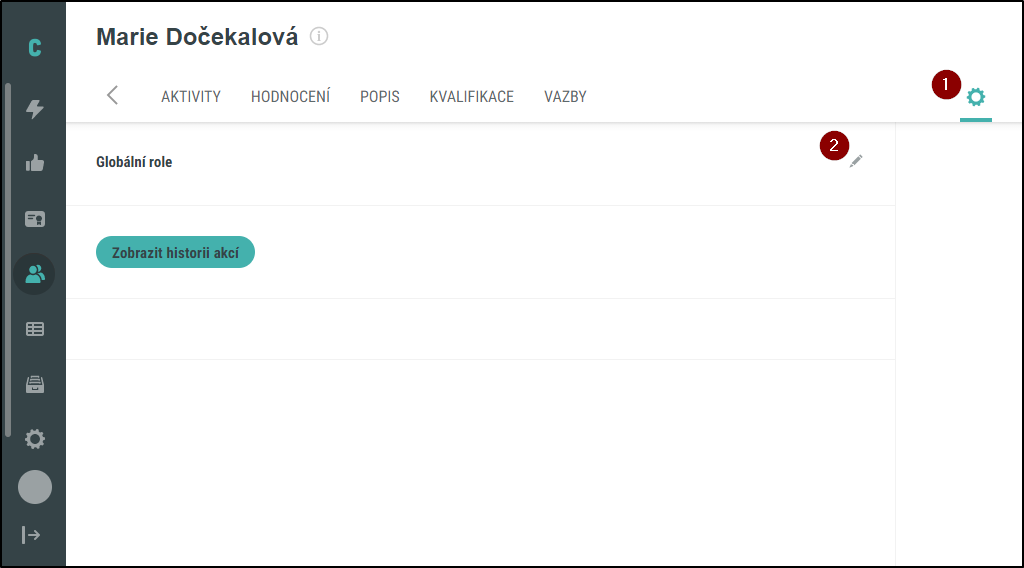Switch to the HODNOCENÍ tab
Screen dimensions: 1024x568
tap(291, 97)
